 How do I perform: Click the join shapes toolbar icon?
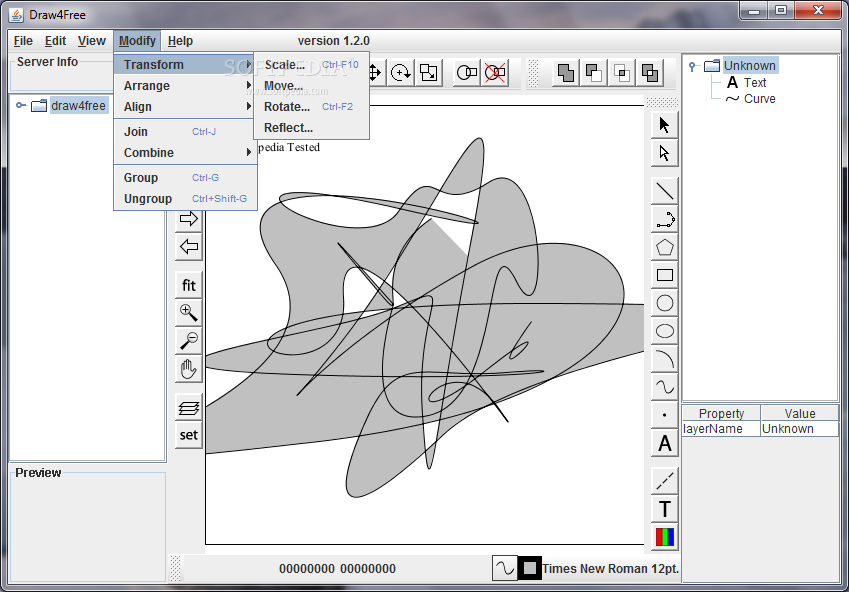tap(467, 73)
